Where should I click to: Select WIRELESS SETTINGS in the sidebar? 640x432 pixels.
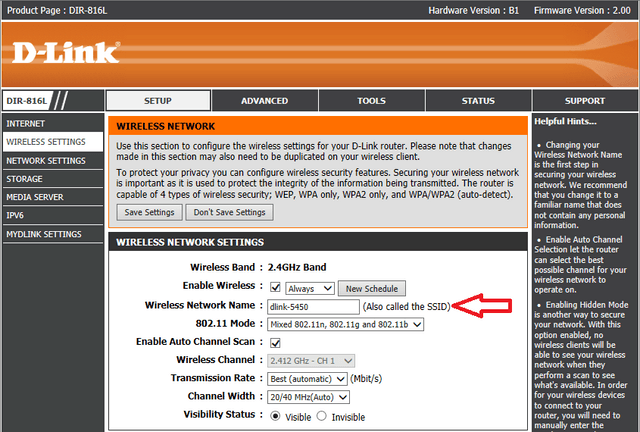(x=53, y=142)
